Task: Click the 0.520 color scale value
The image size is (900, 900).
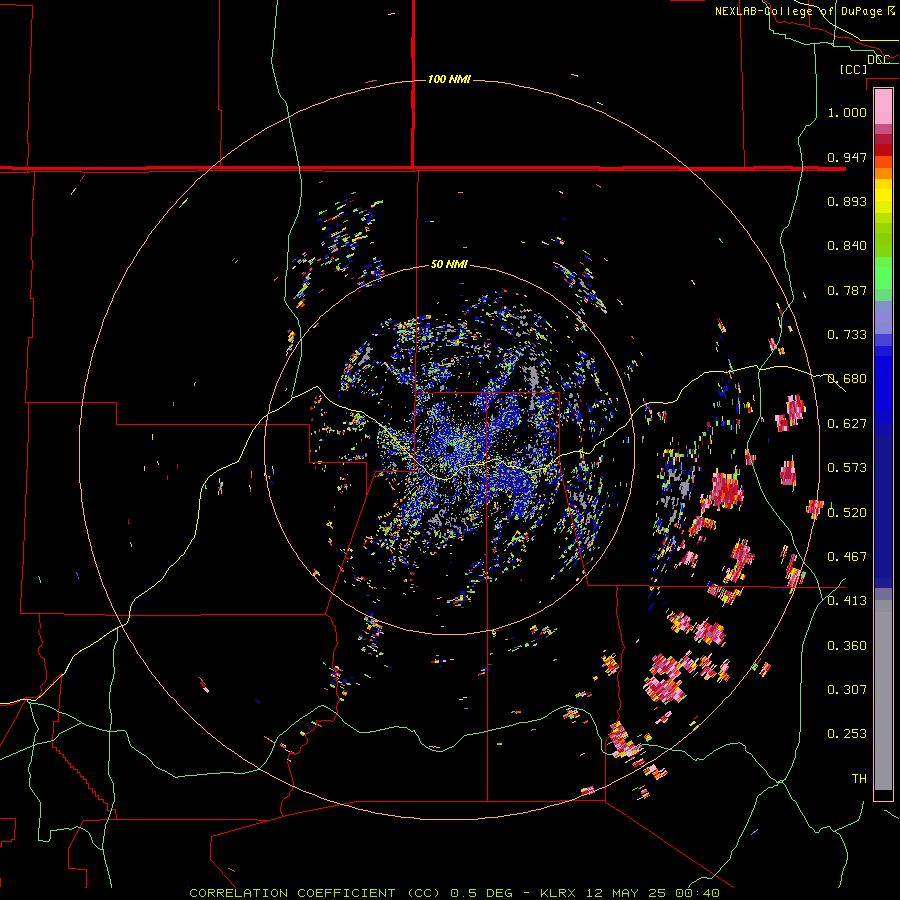Action: 847,513
